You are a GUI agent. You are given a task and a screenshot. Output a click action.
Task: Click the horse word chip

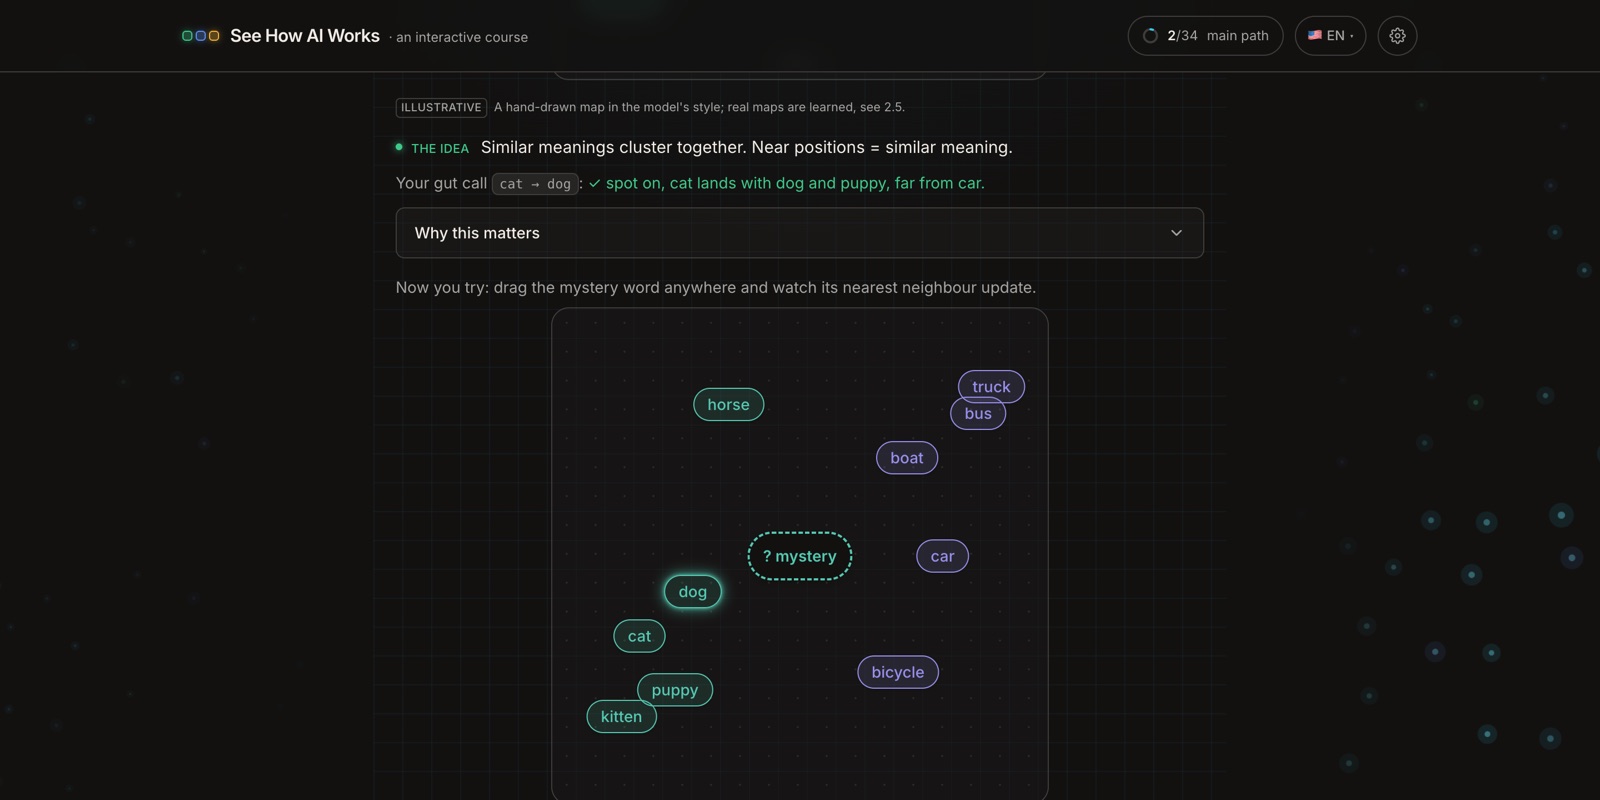[x=728, y=404]
